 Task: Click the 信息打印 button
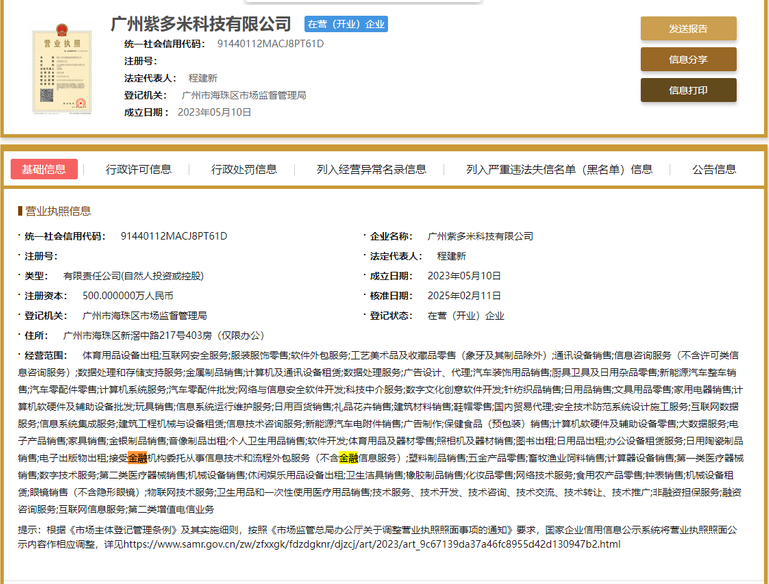688,90
